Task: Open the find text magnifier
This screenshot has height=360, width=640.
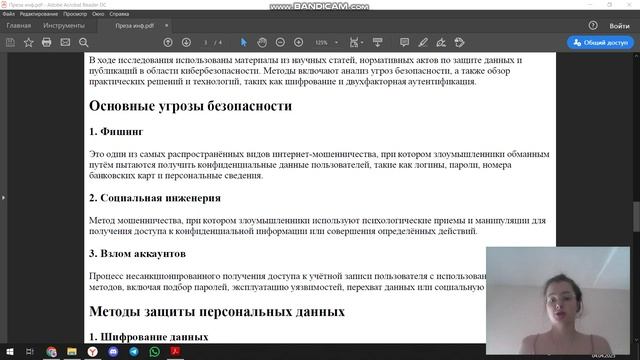Action: point(84,42)
